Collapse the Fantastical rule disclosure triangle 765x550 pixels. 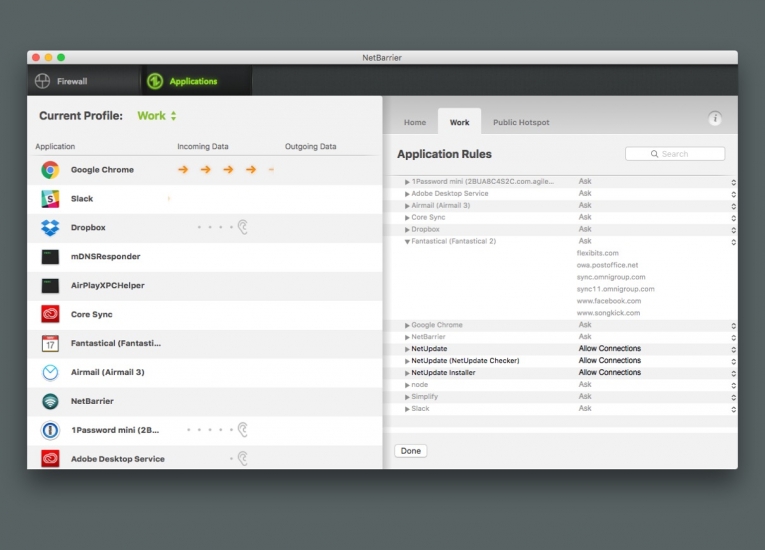[407, 241]
